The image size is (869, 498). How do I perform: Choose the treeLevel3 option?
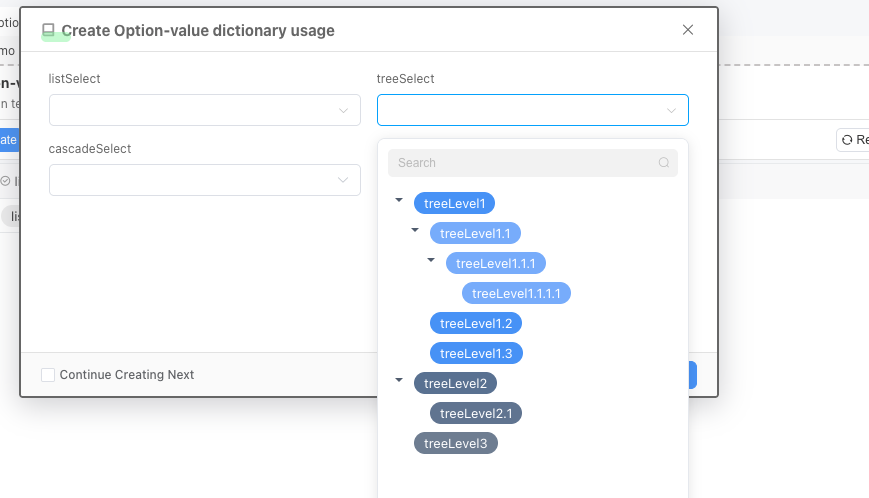pos(455,443)
